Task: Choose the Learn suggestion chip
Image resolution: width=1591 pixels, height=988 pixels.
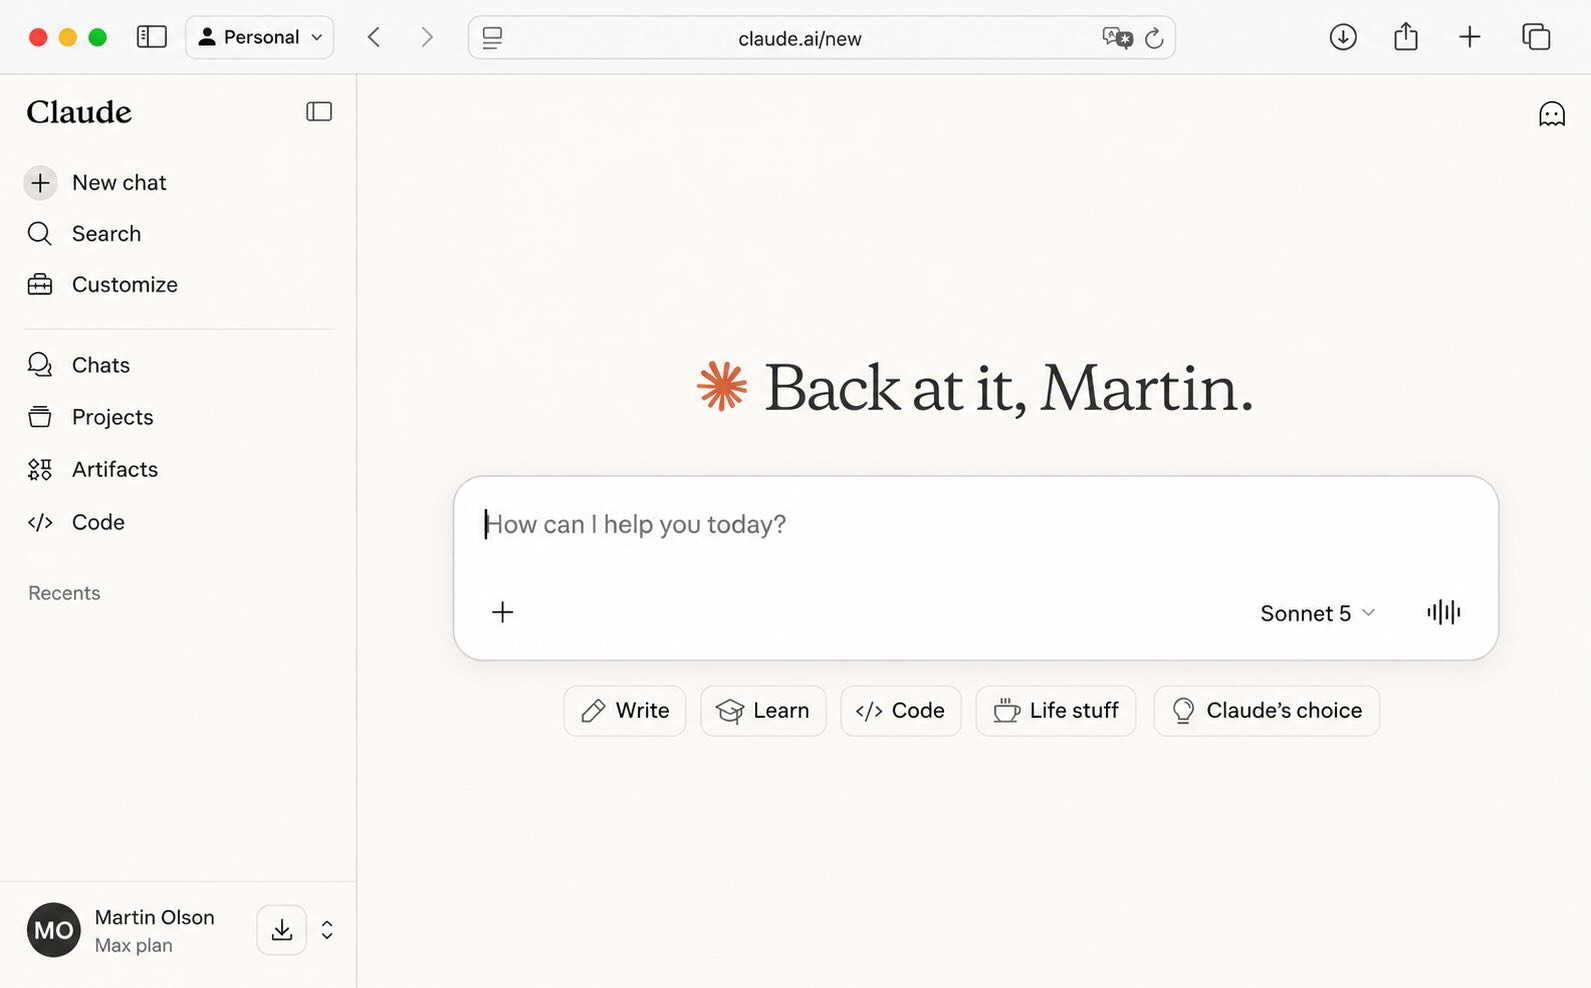Action: (763, 711)
